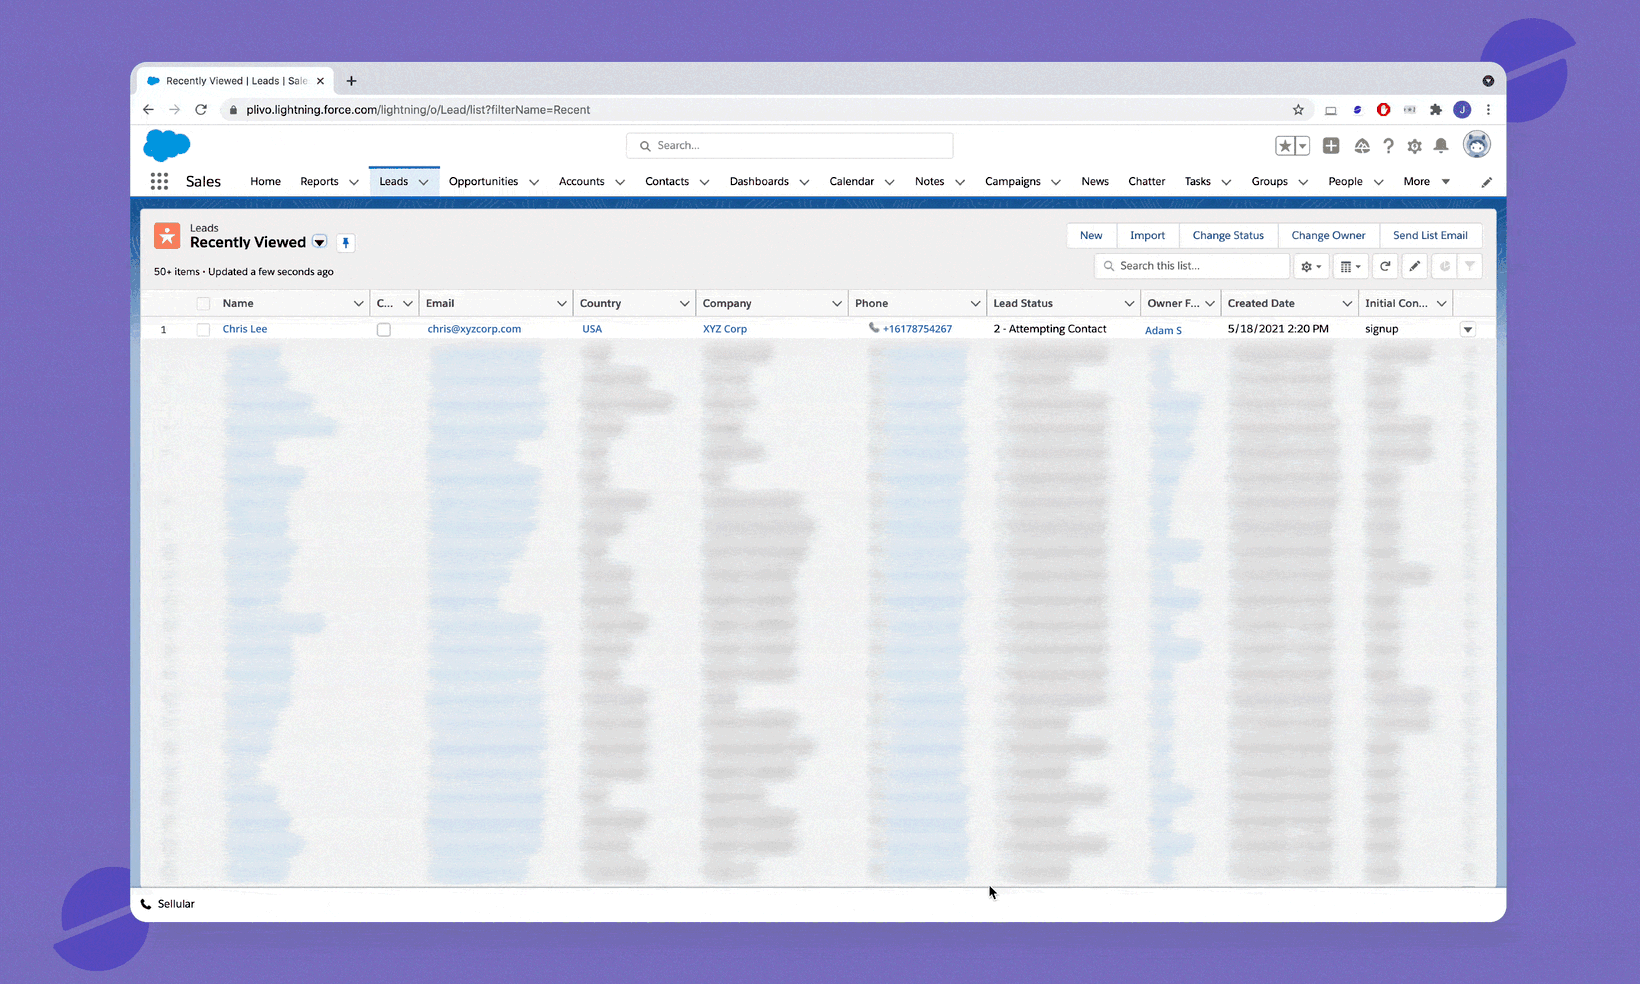Click the phone icon beside +16178754267
Viewport: 1640px width, 984px height.
point(874,328)
